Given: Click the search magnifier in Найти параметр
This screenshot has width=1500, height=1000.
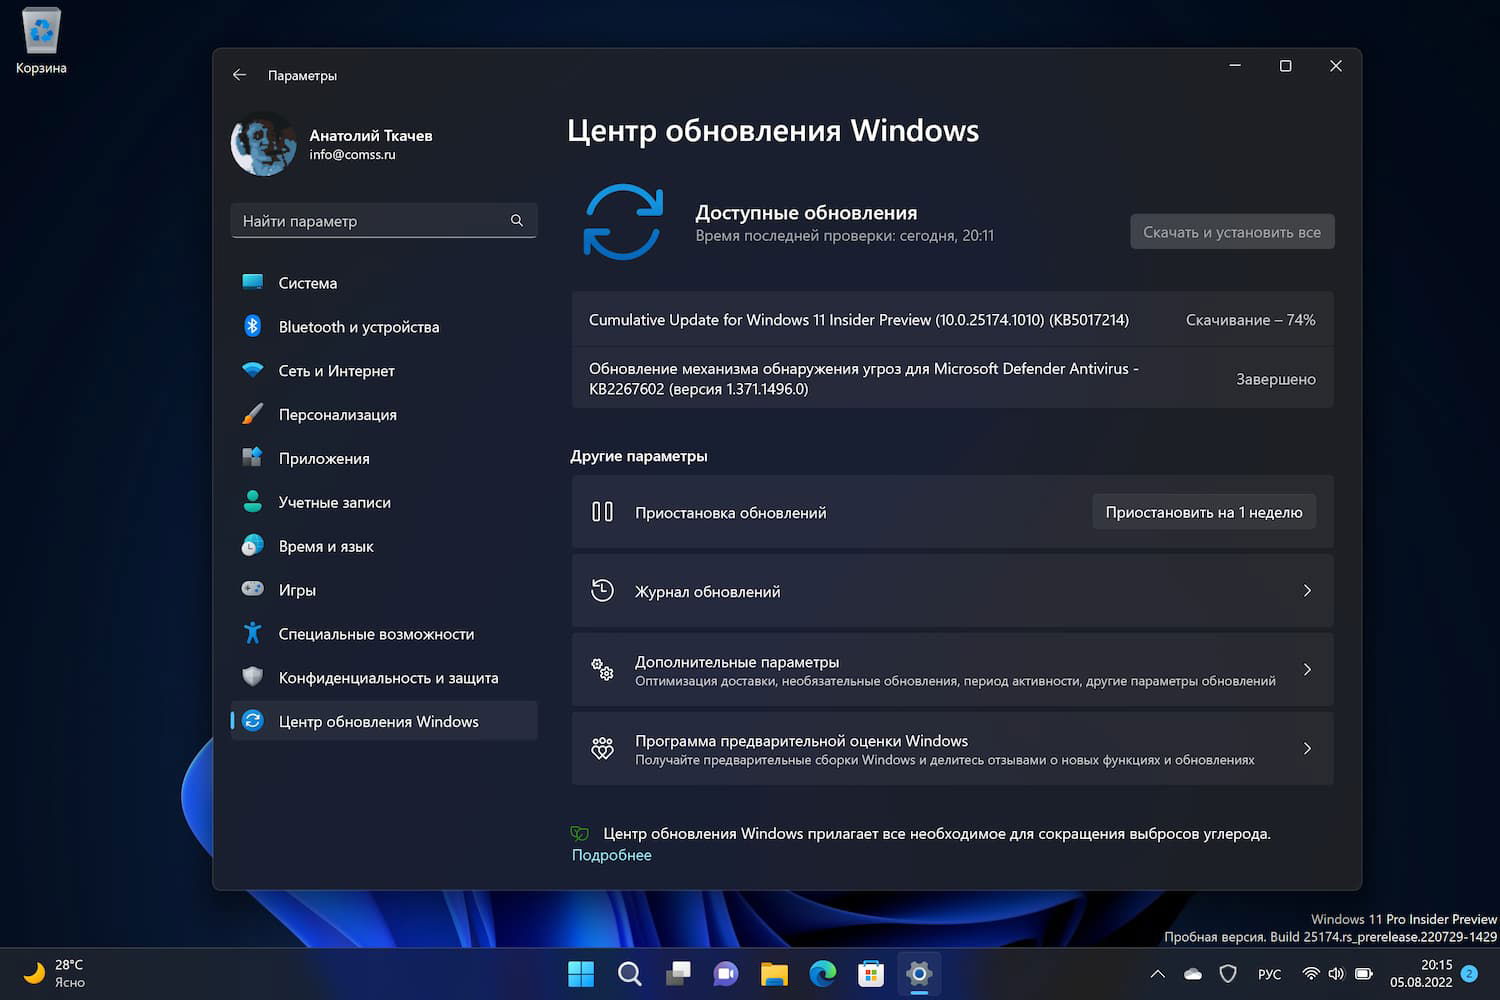Looking at the screenshot, I should (x=517, y=220).
